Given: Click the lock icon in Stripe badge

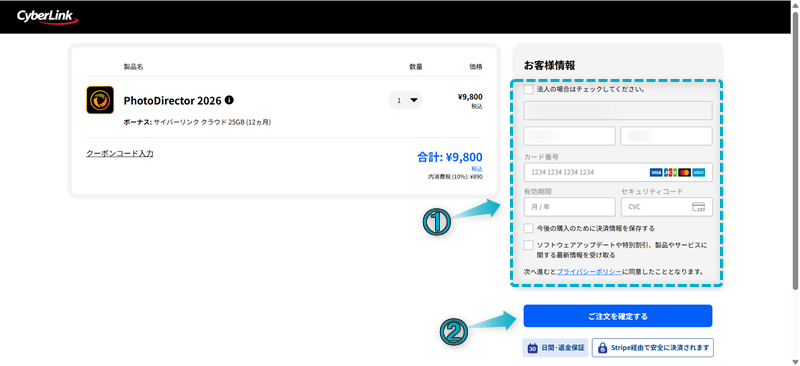Looking at the screenshot, I should 602,348.
